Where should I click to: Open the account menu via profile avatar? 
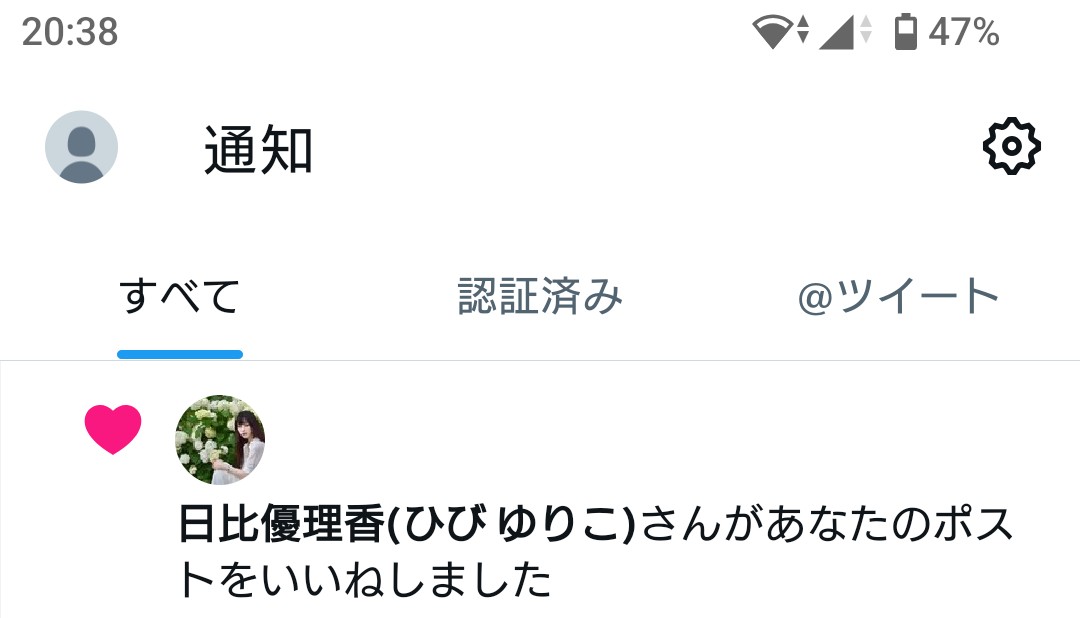pos(81,147)
